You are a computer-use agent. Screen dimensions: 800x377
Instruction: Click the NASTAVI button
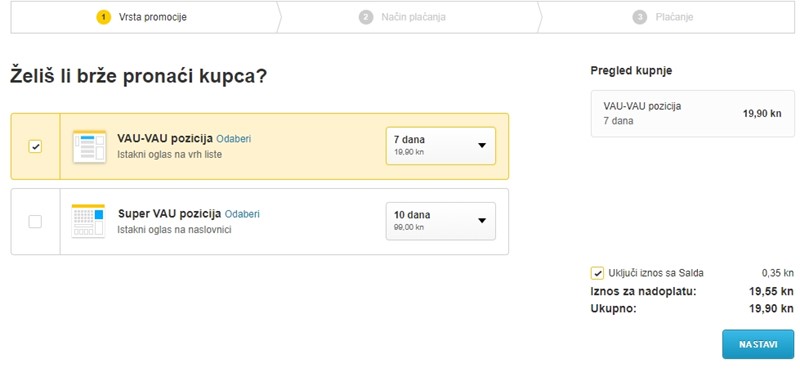tap(758, 344)
